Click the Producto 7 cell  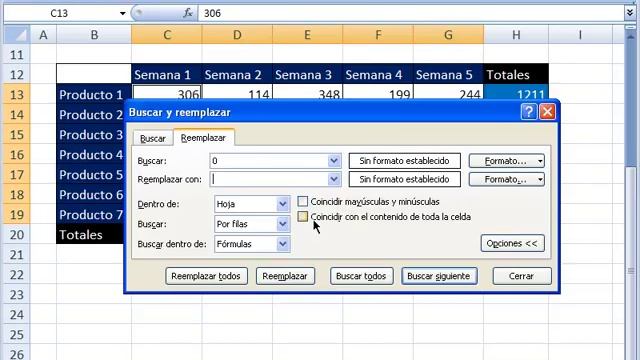[90, 215]
